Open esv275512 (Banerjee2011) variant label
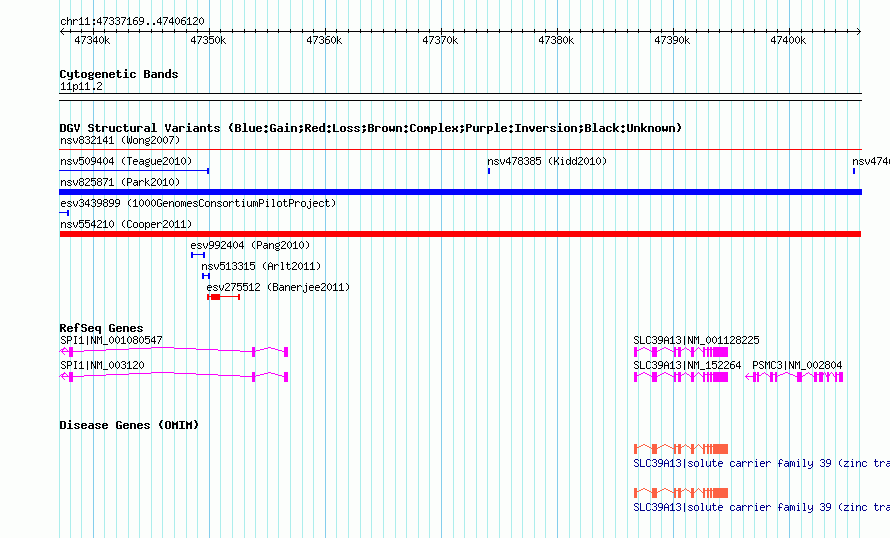890x538 pixels. coord(278,287)
